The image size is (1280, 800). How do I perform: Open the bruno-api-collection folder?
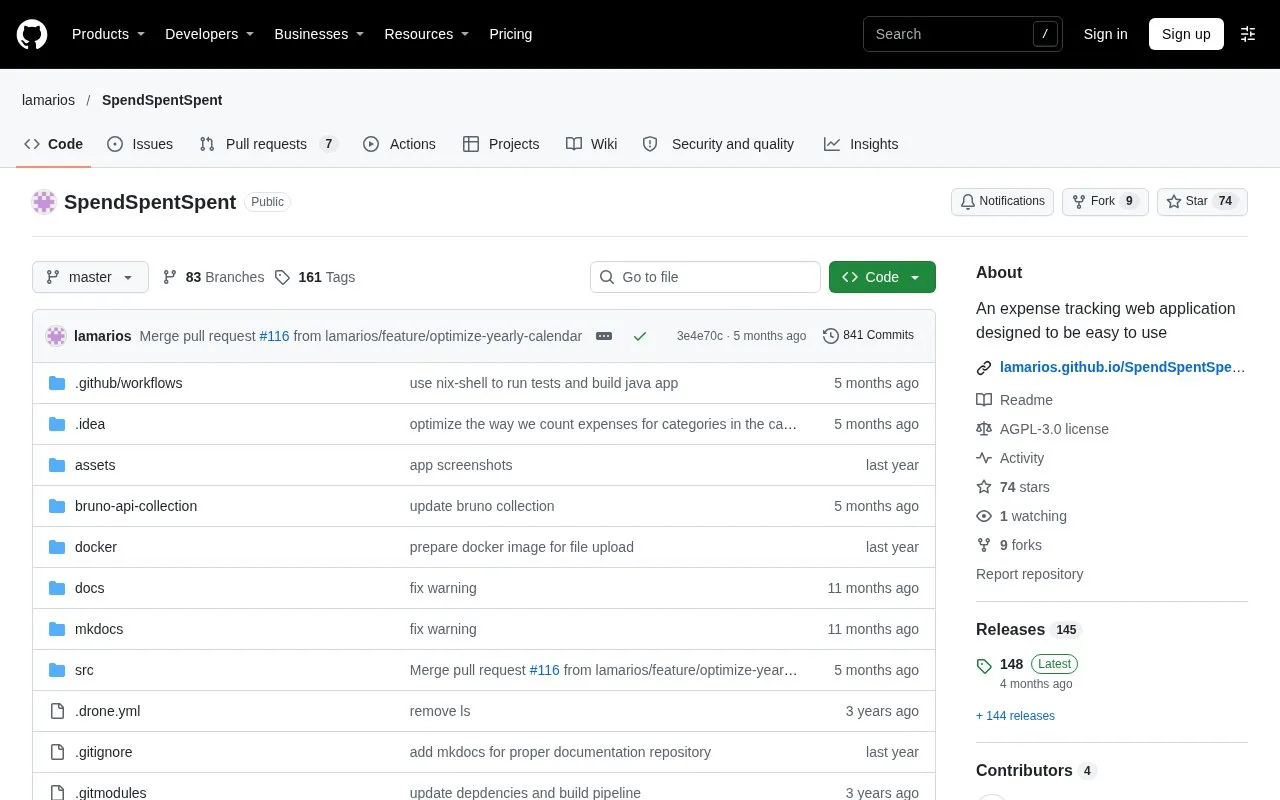[136, 506]
